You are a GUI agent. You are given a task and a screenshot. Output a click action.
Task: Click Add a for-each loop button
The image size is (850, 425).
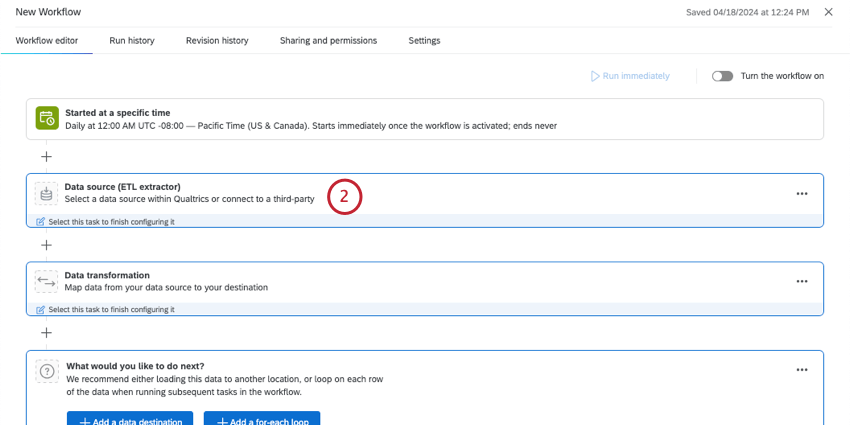(262, 419)
